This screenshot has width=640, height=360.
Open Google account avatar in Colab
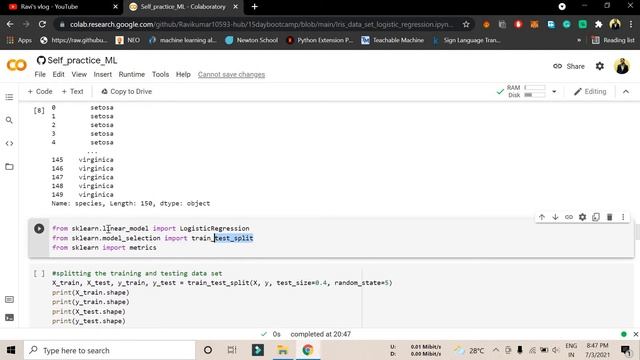(622, 66)
